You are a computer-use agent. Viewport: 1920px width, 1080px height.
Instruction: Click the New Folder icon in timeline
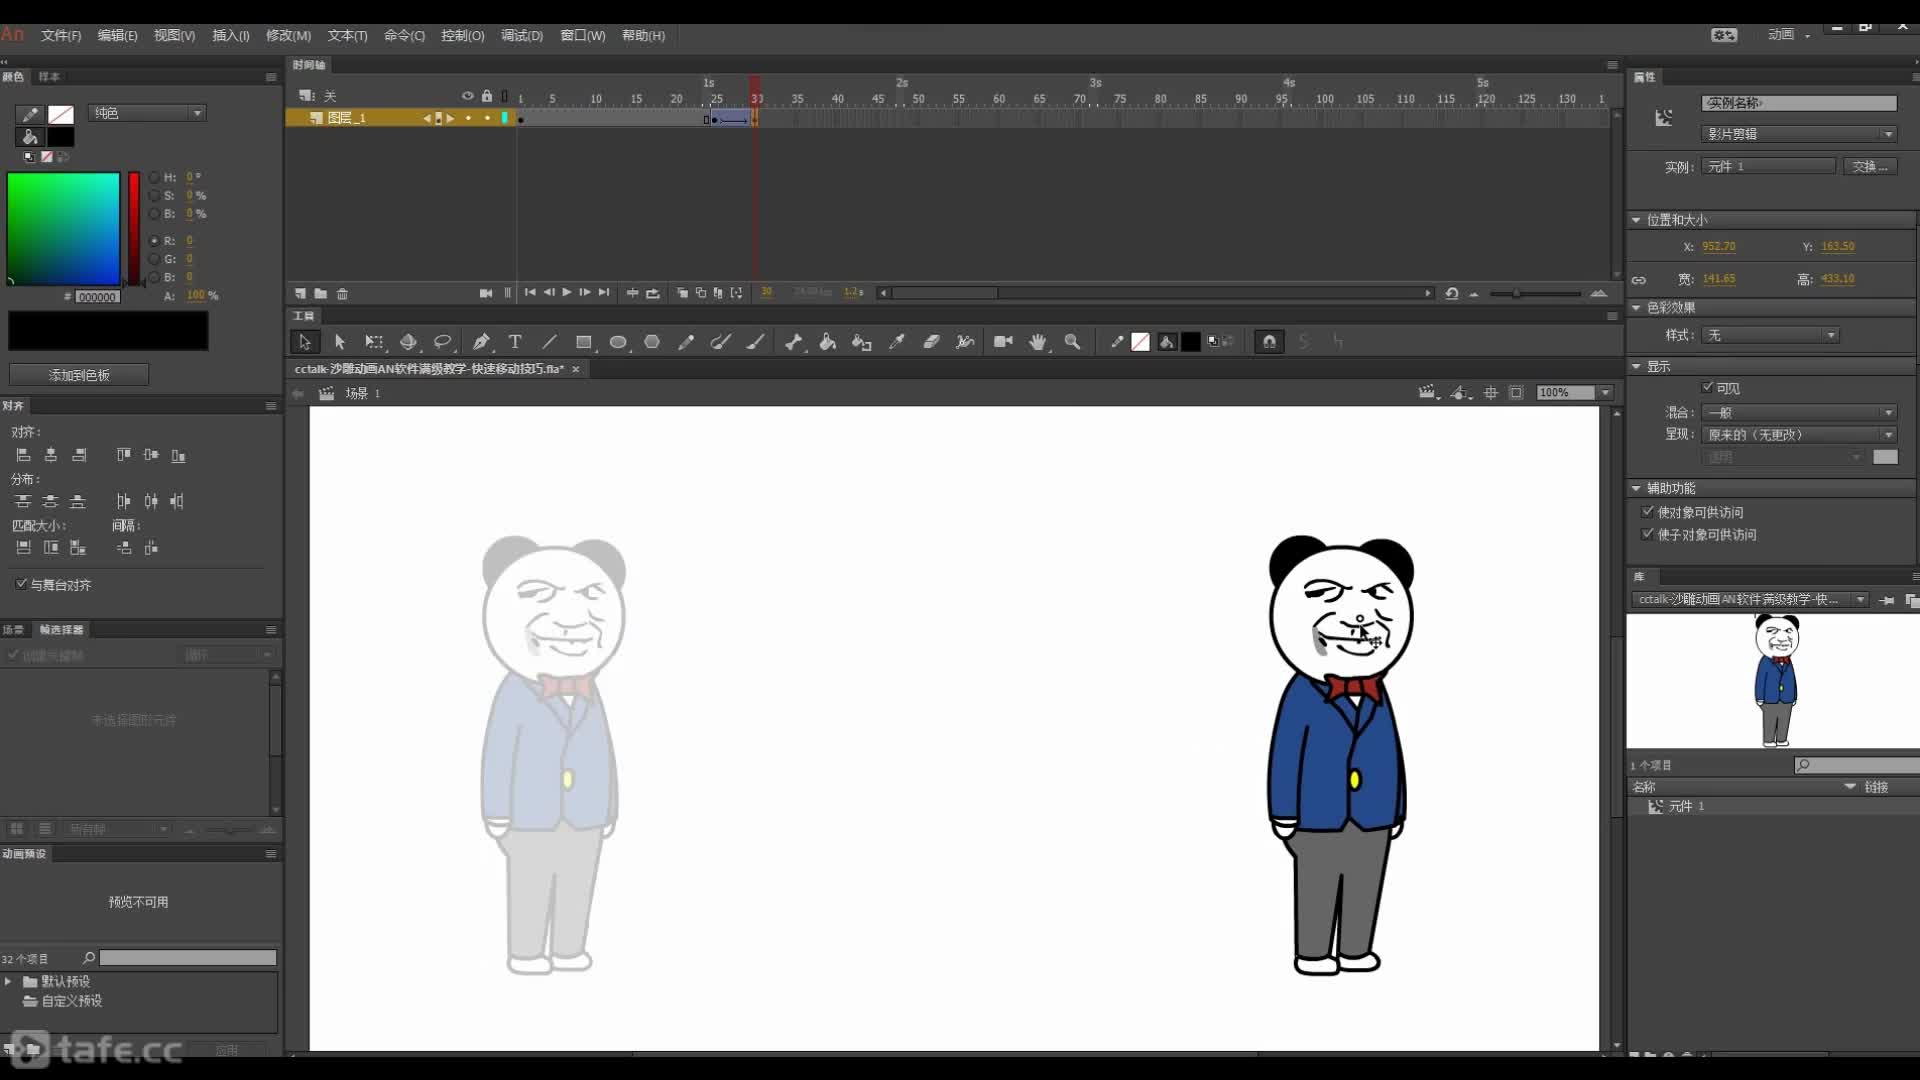[320, 293]
